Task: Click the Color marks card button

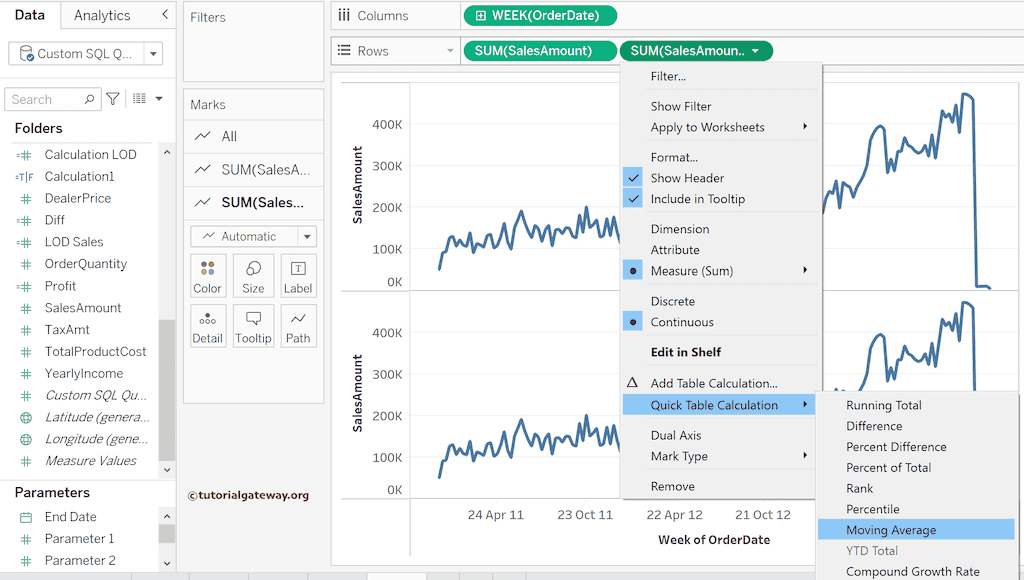Action: 207,276
